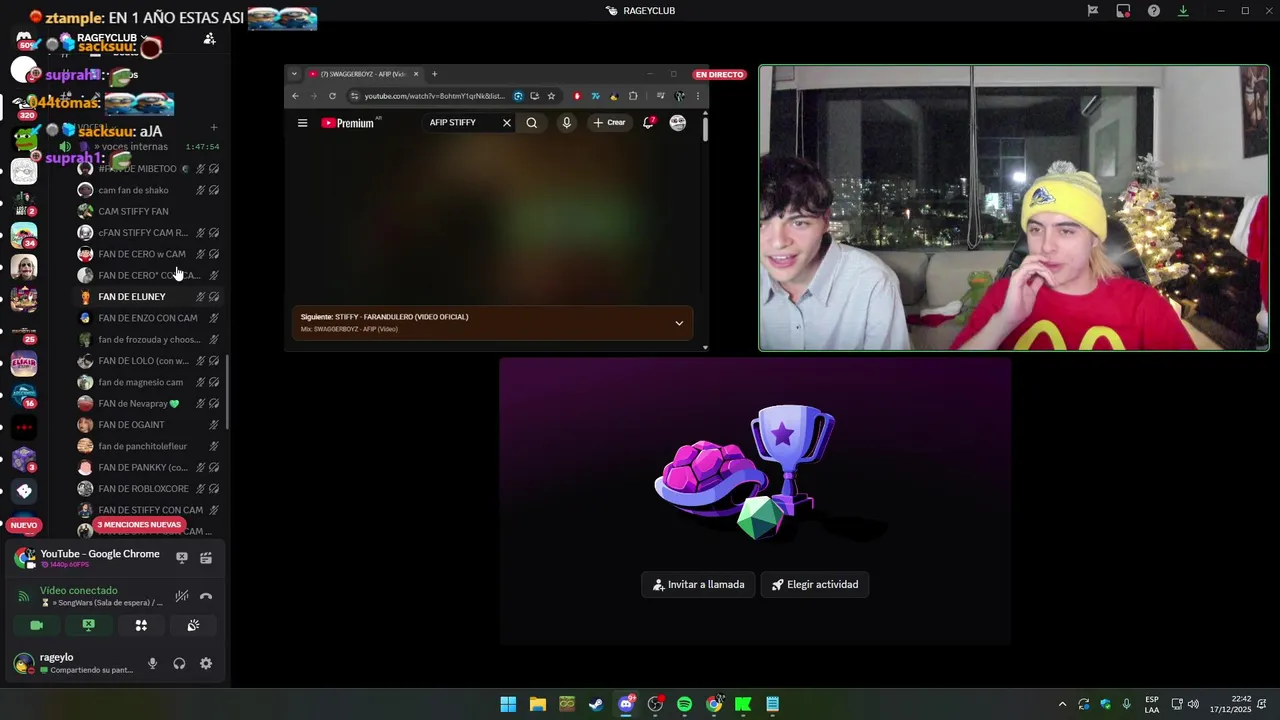1280x720 pixels.
Task: Open the Clips icon next to YouTube stream
Action: [206, 558]
